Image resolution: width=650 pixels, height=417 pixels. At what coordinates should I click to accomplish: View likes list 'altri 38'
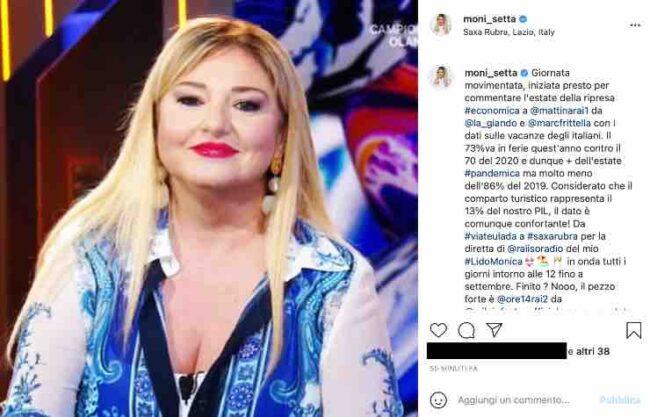pos(593,352)
